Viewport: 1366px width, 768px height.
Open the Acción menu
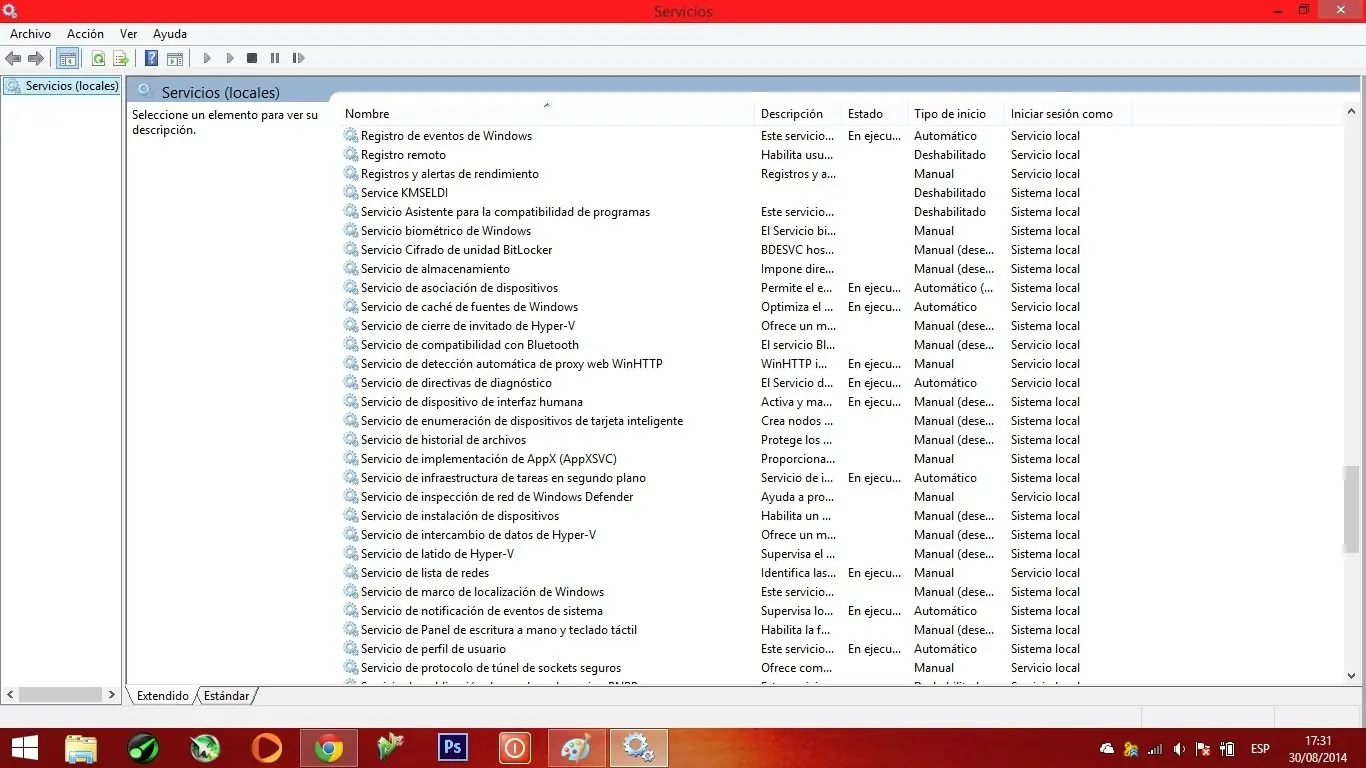pos(85,34)
